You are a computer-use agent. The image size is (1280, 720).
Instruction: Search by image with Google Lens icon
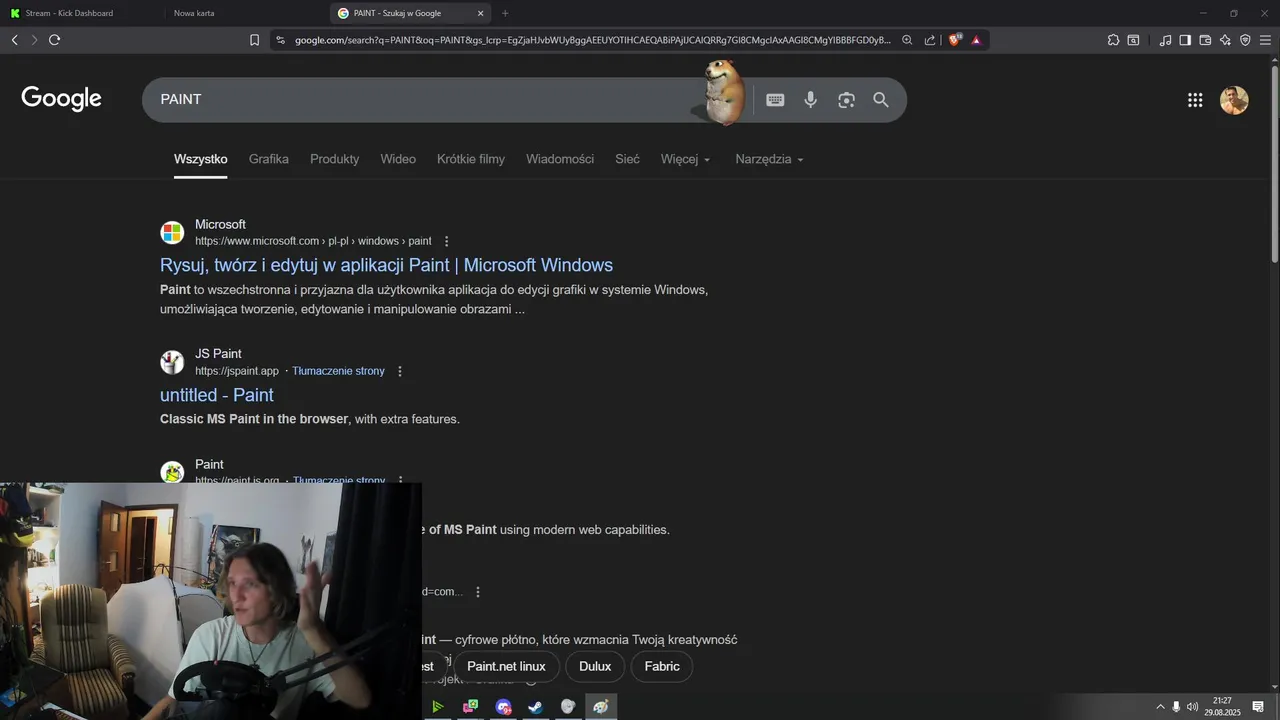coord(847,100)
